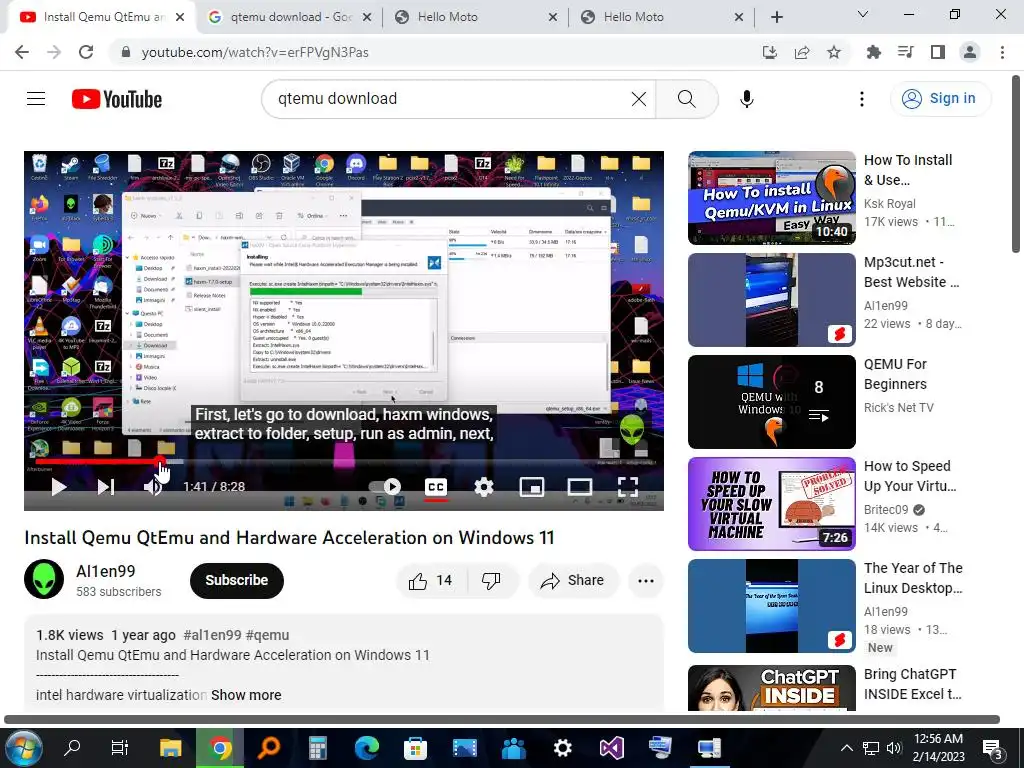
Task: Go back in browser history
Action: tap(22, 52)
